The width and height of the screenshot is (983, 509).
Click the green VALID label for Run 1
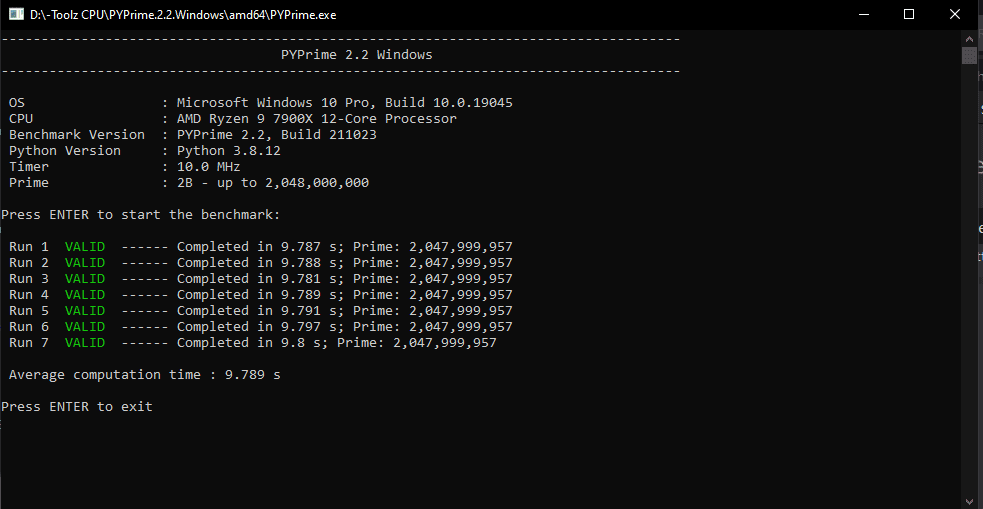pos(84,247)
